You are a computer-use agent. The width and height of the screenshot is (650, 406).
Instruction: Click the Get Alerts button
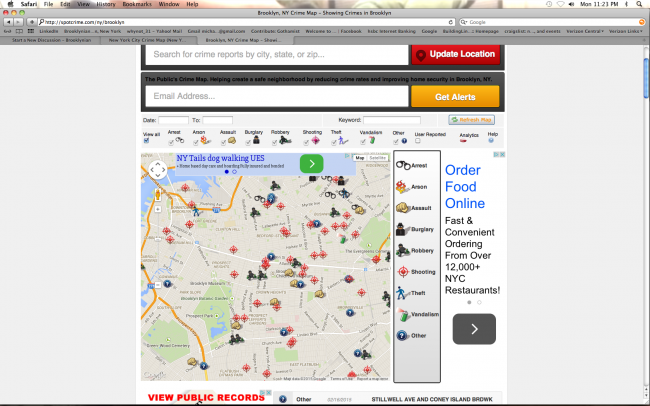(455, 97)
